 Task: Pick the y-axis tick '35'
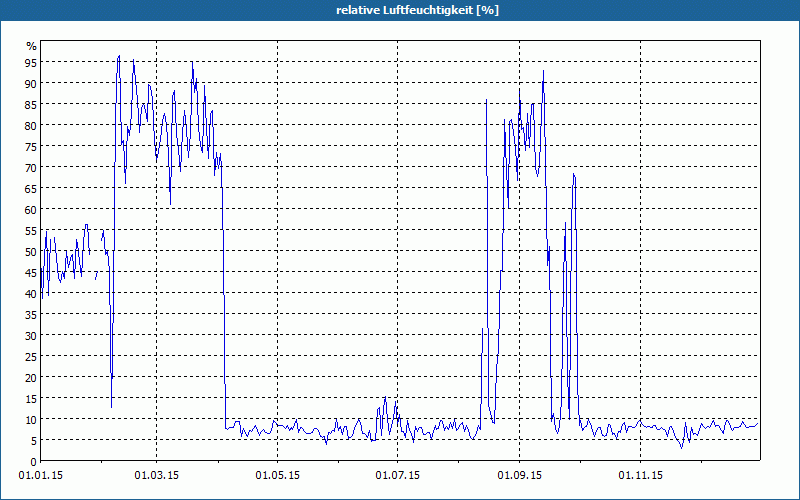(x=31, y=315)
